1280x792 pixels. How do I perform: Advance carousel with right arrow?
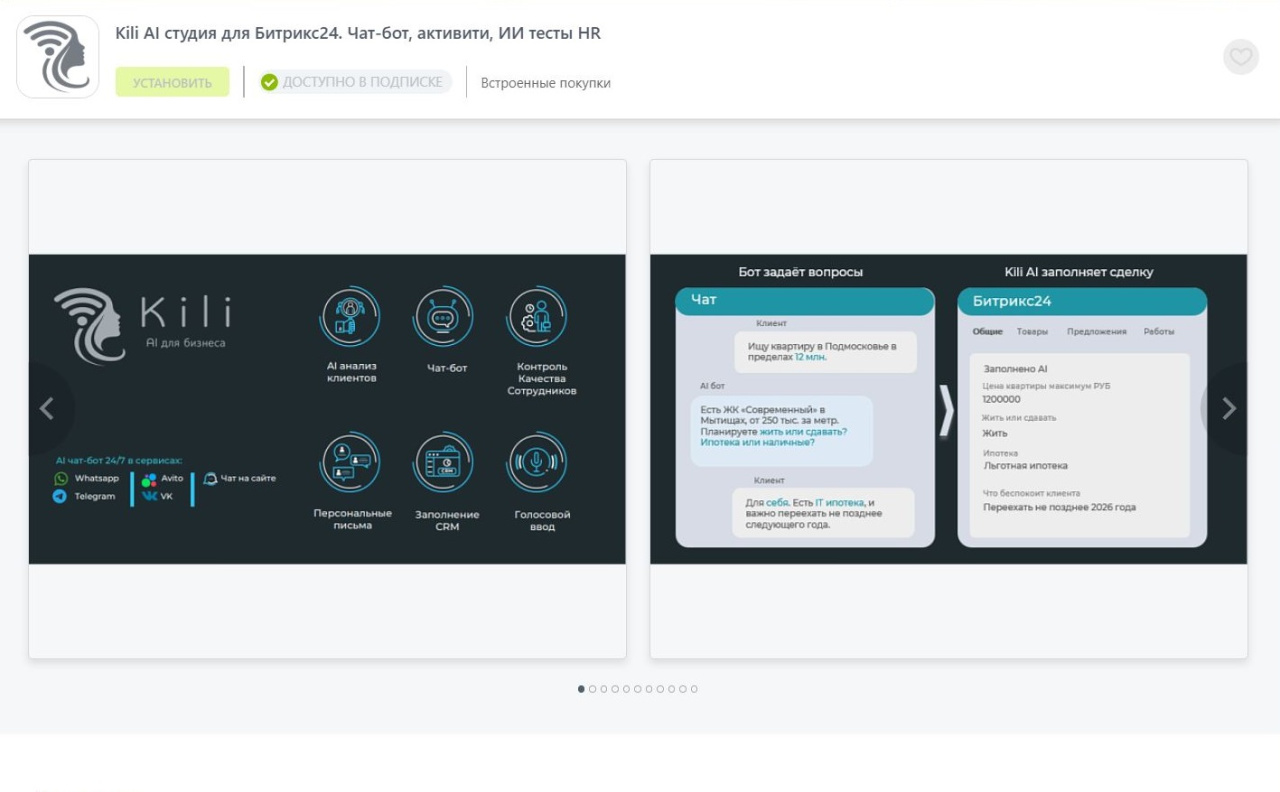(x=1229, y=408)
